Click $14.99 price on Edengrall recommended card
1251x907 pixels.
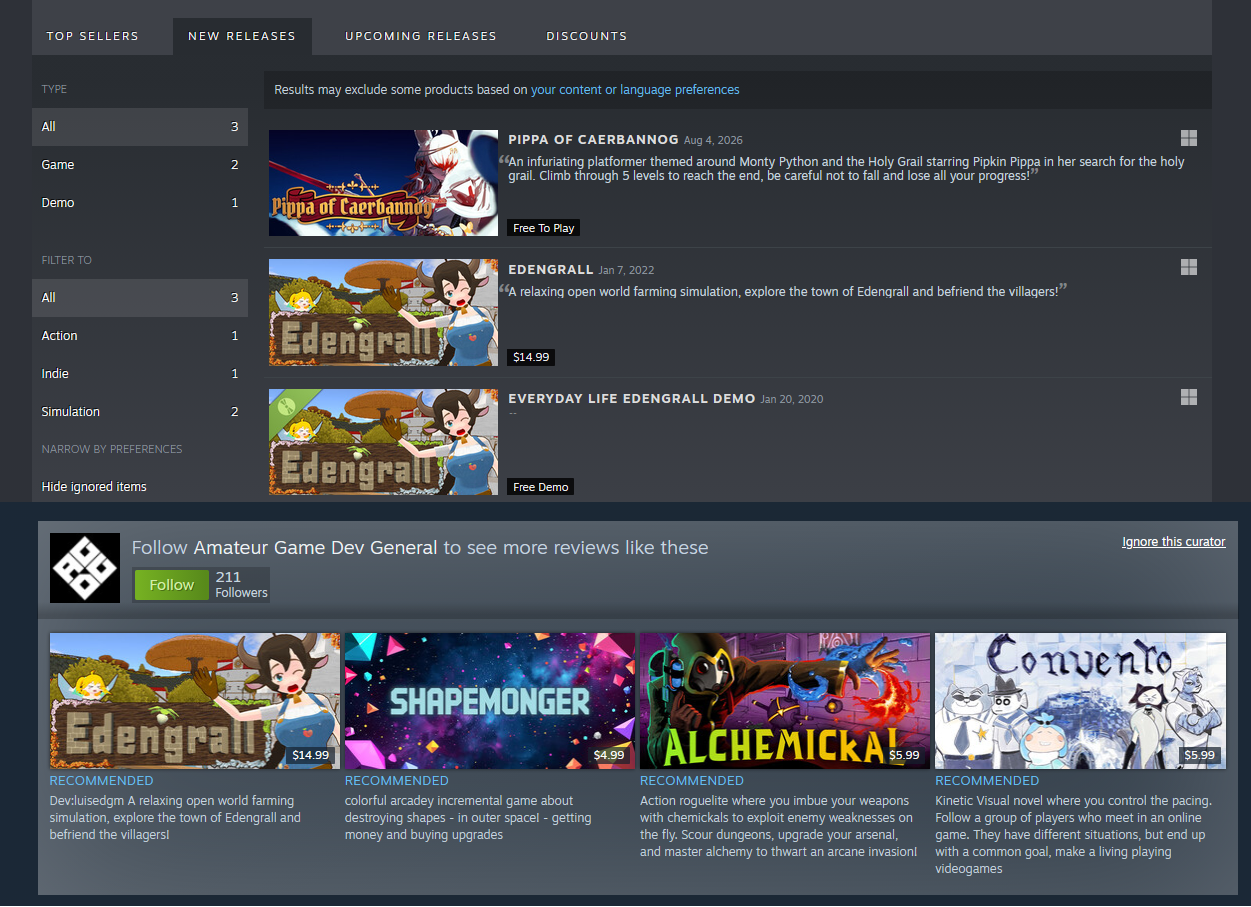tap(310, 755)
